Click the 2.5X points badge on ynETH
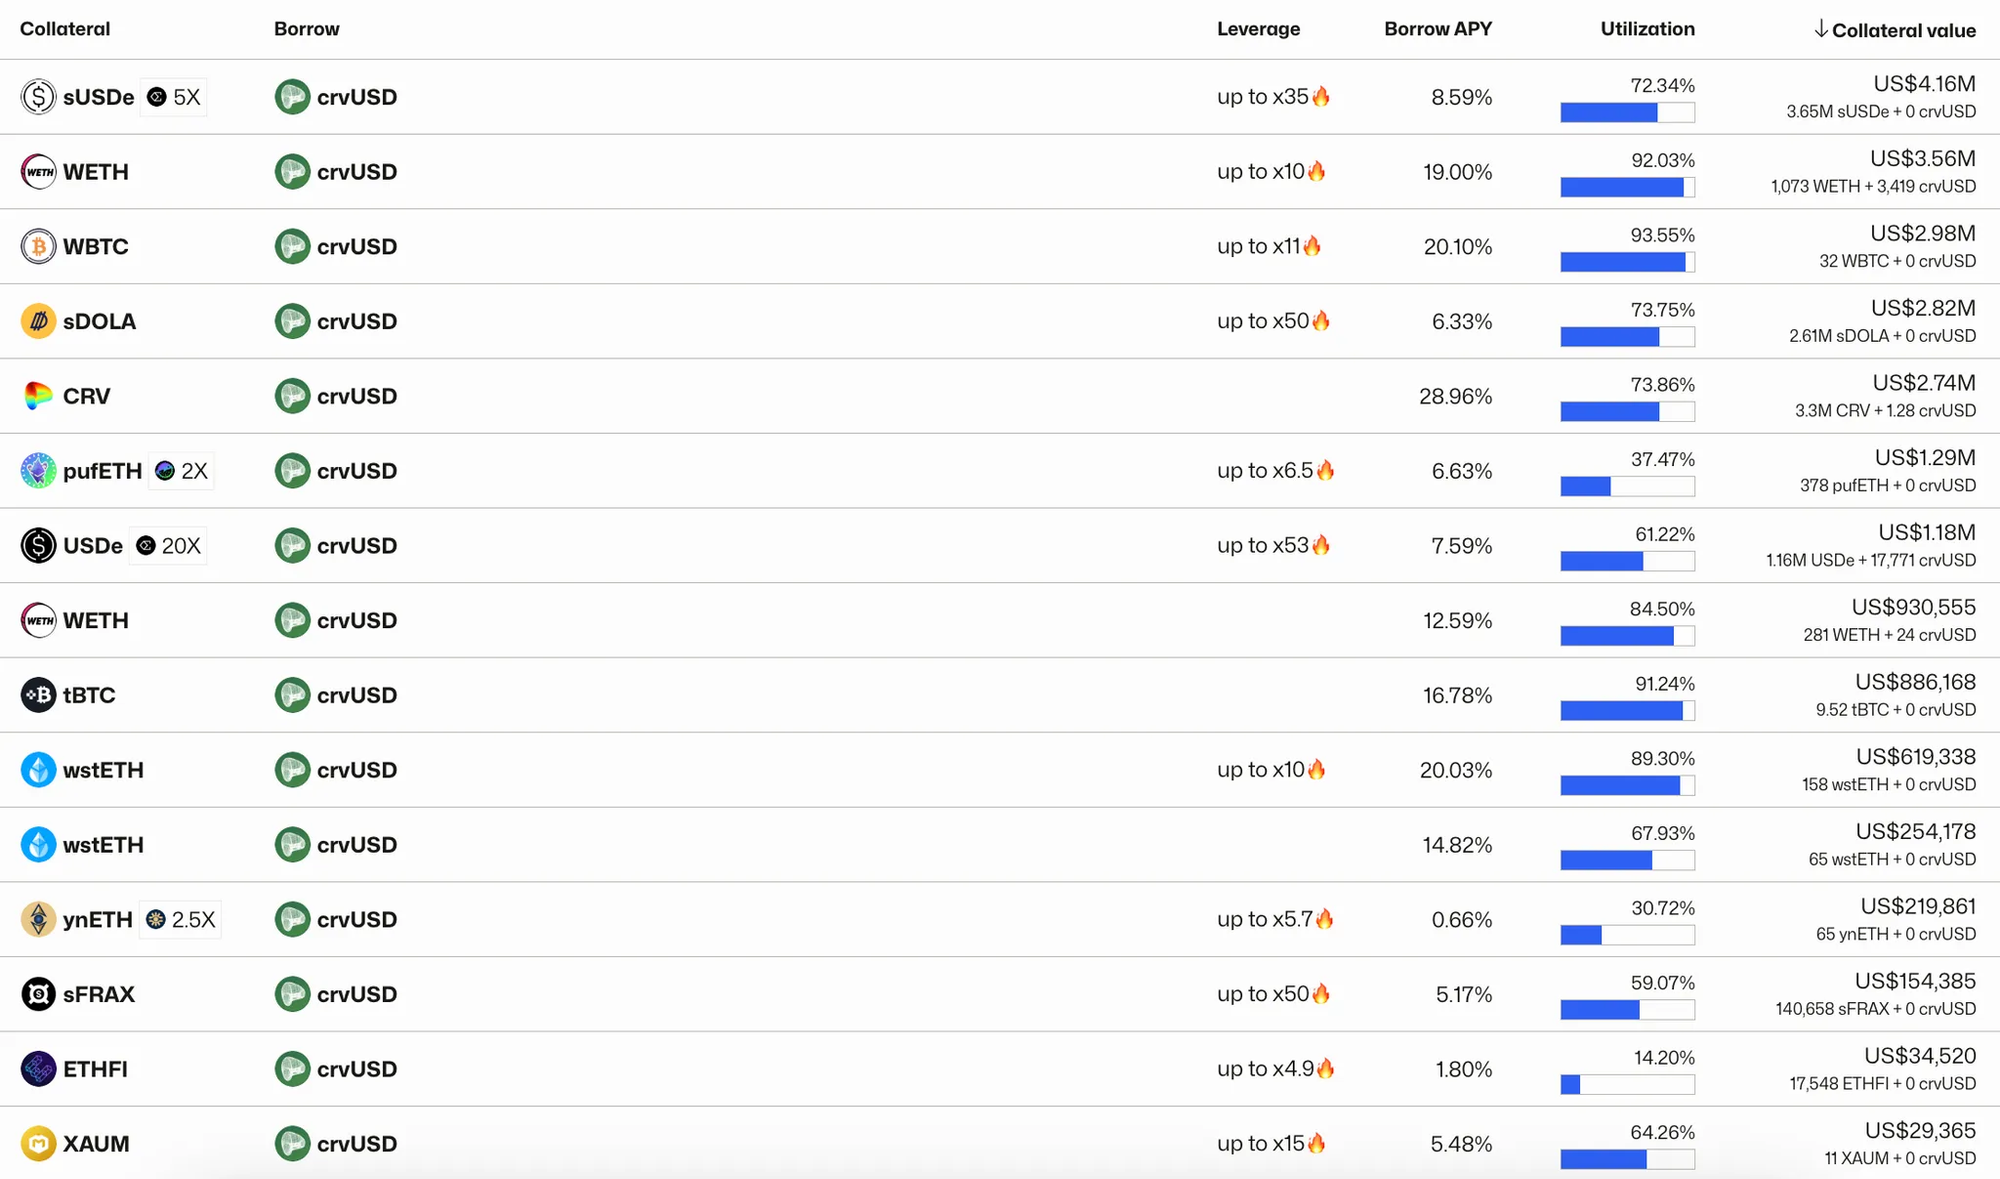This screenshot has width=2000, height=1179. click(x=180, y=920)
